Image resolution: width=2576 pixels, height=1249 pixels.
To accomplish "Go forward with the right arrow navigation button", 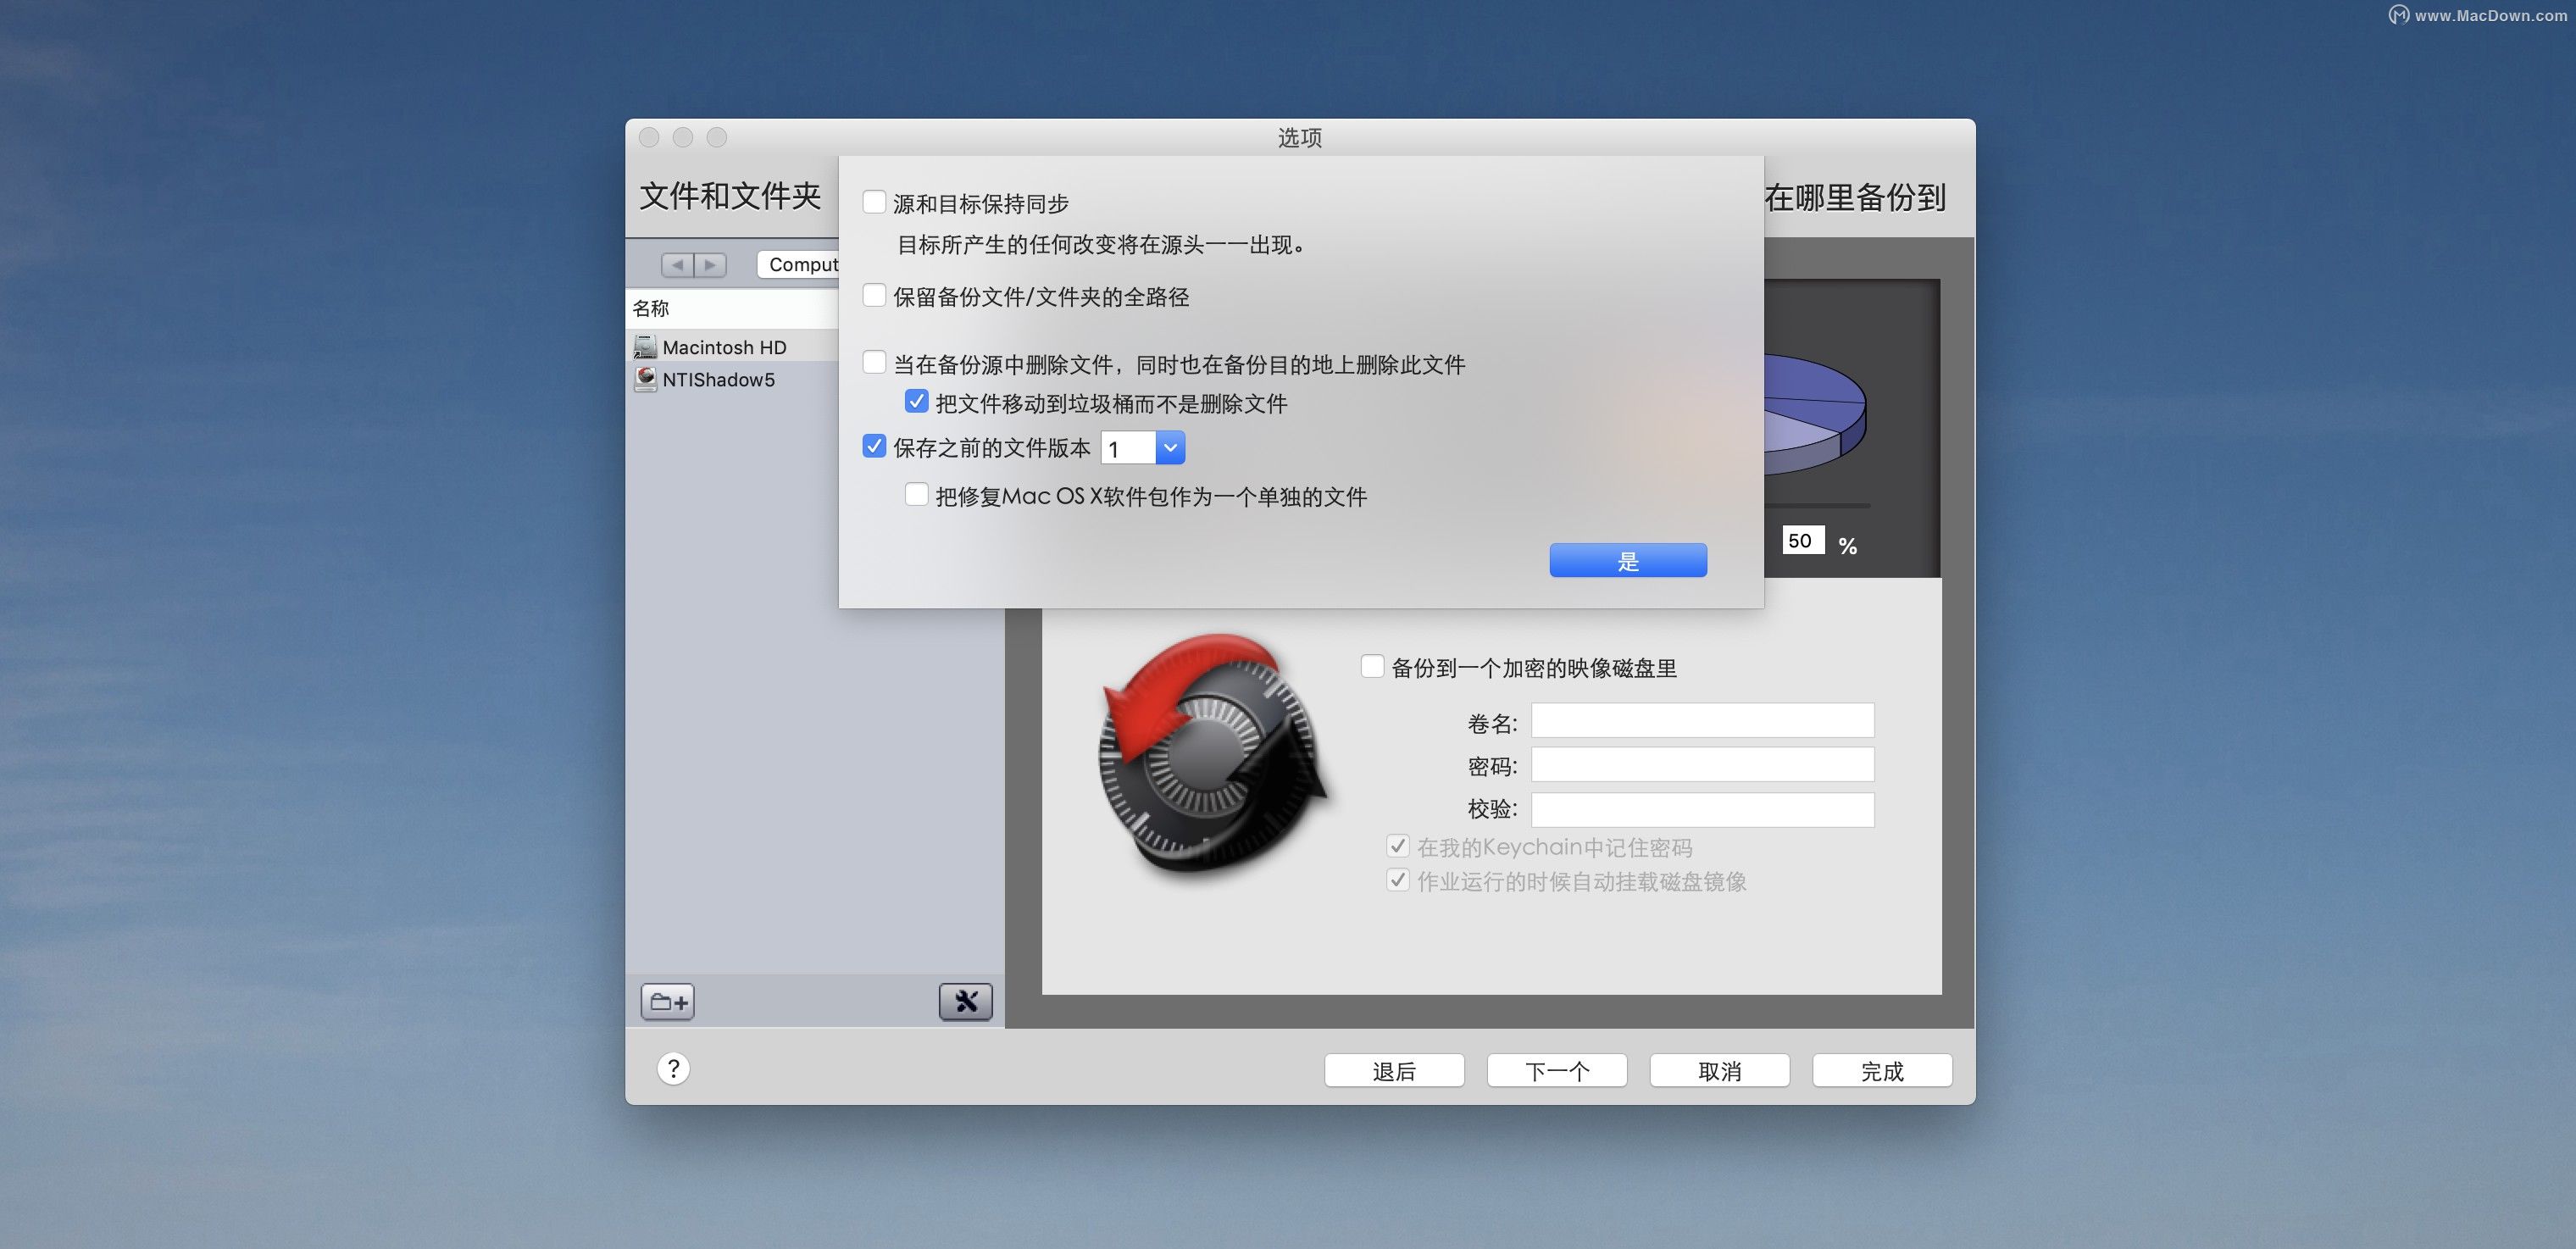I will click(x=710, y=264).
